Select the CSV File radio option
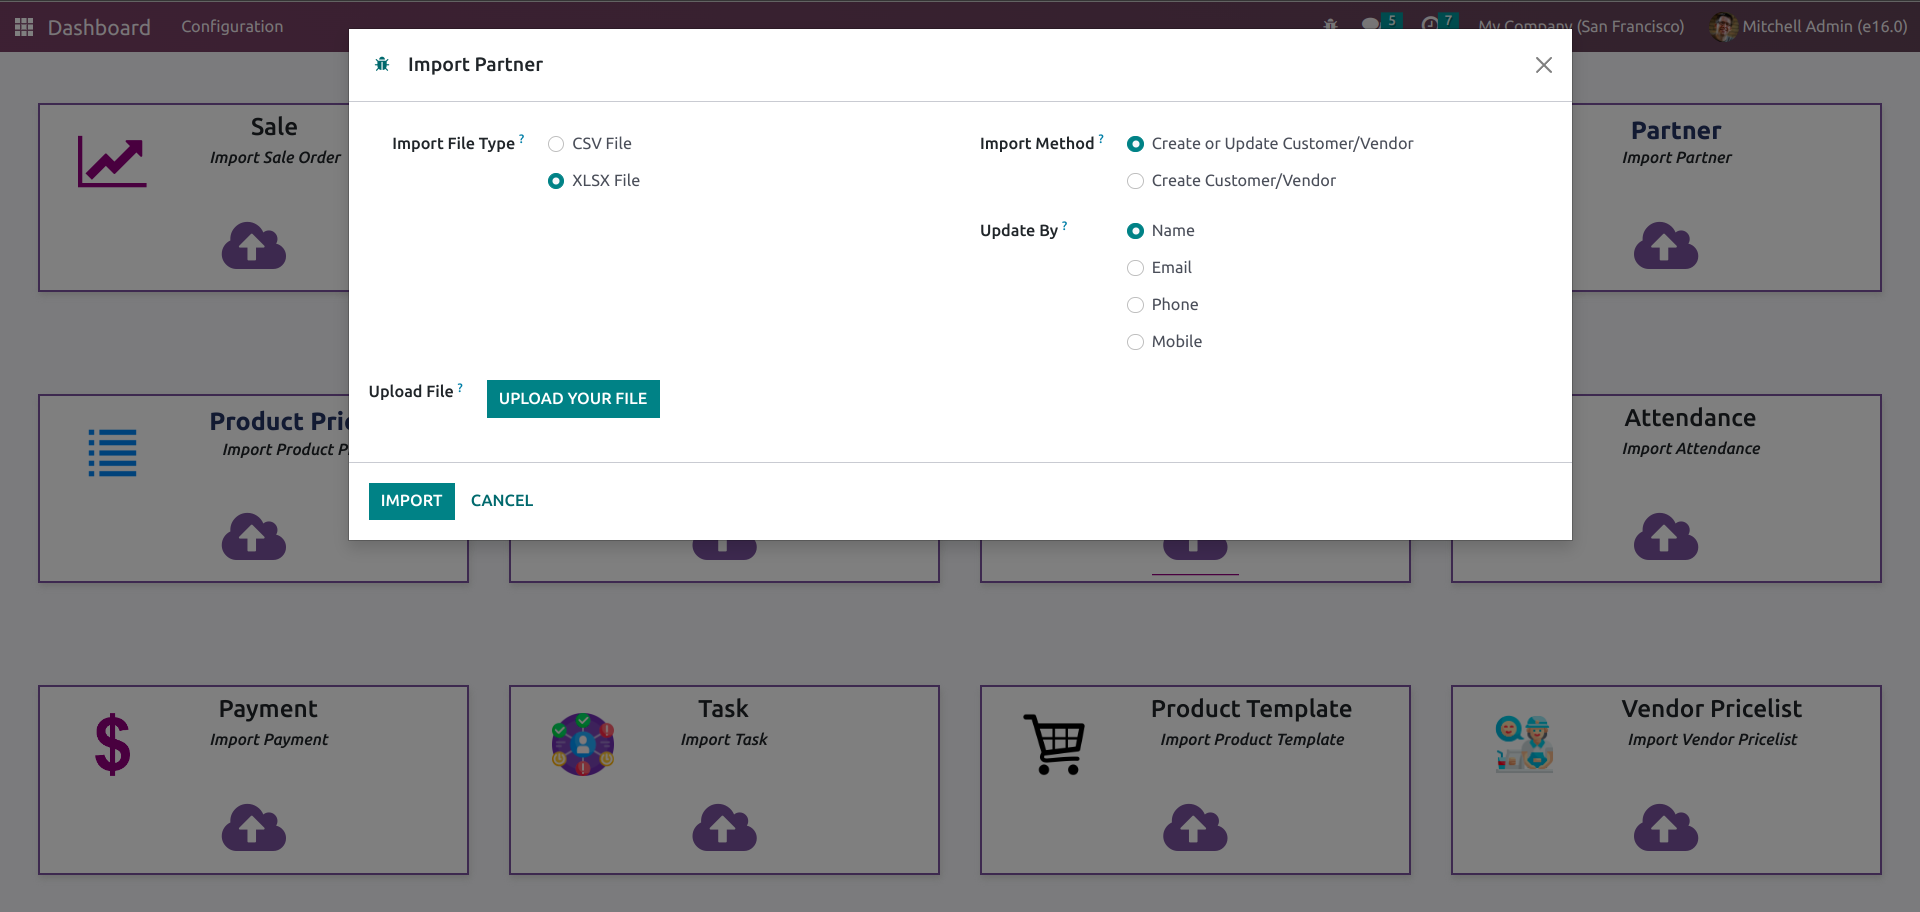 556,144
